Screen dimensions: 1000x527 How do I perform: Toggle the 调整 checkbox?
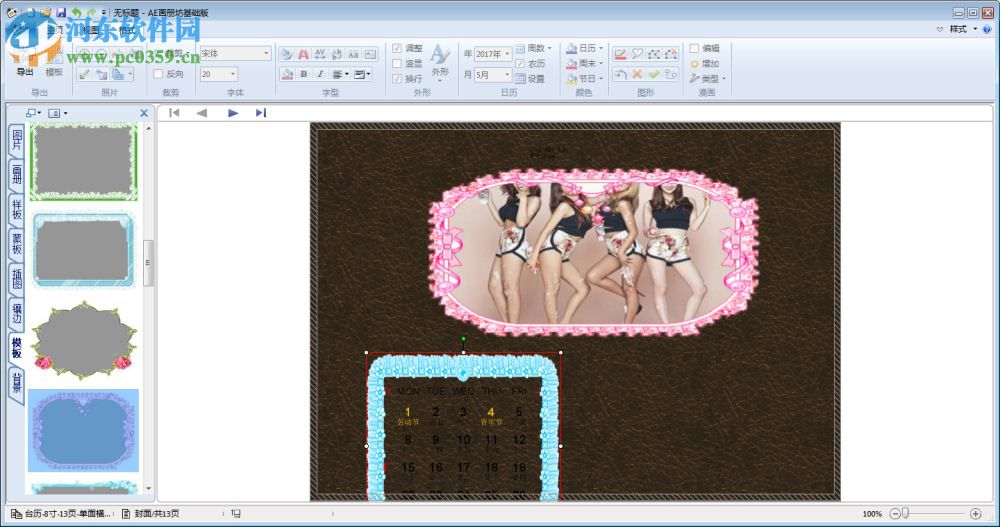pyautogui.click(x=407, y=48)
